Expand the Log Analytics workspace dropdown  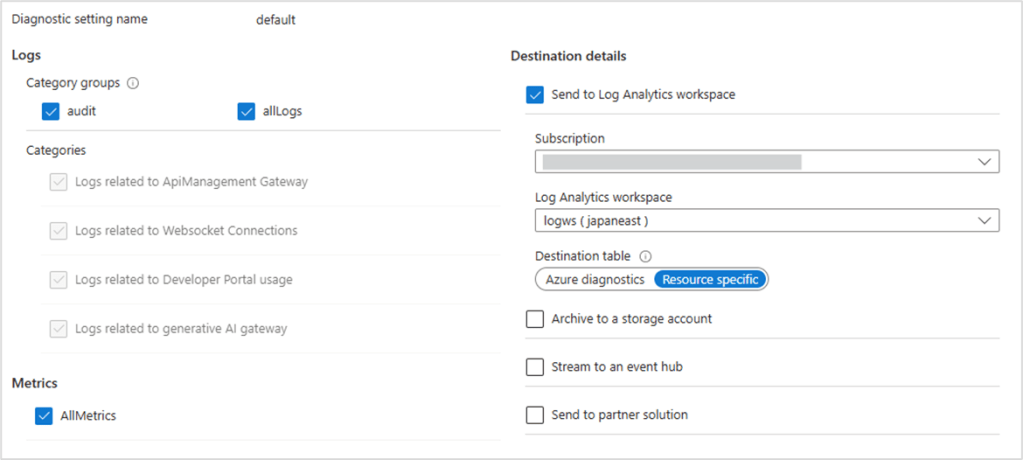[766, 220]
